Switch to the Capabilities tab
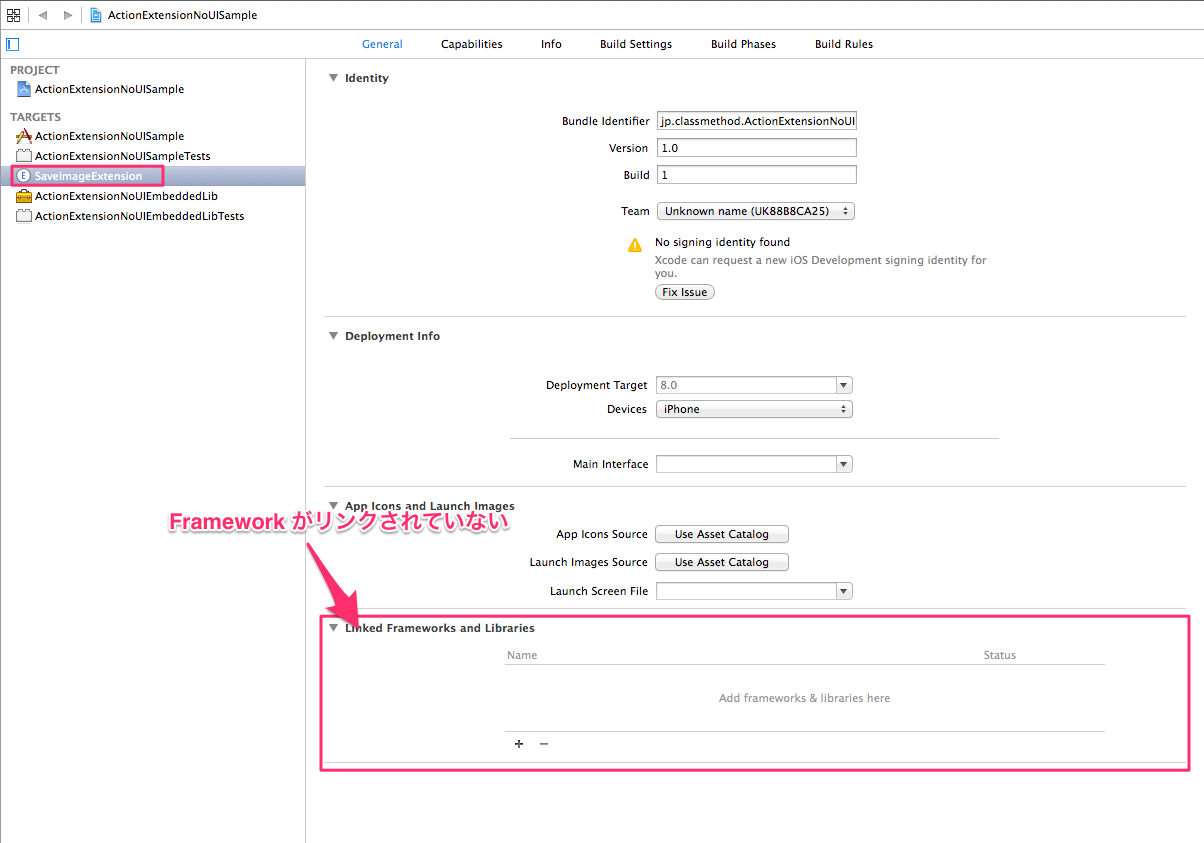1204x843 pixels. coord(471,44)
